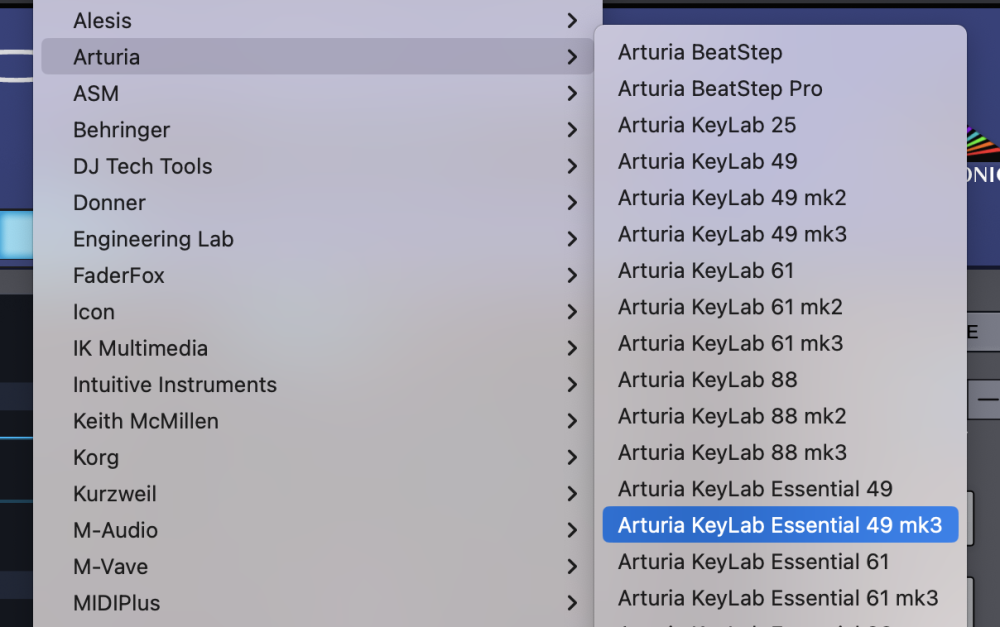Click the arrow beside DJ Tech Tools

(x=571, y=166)
